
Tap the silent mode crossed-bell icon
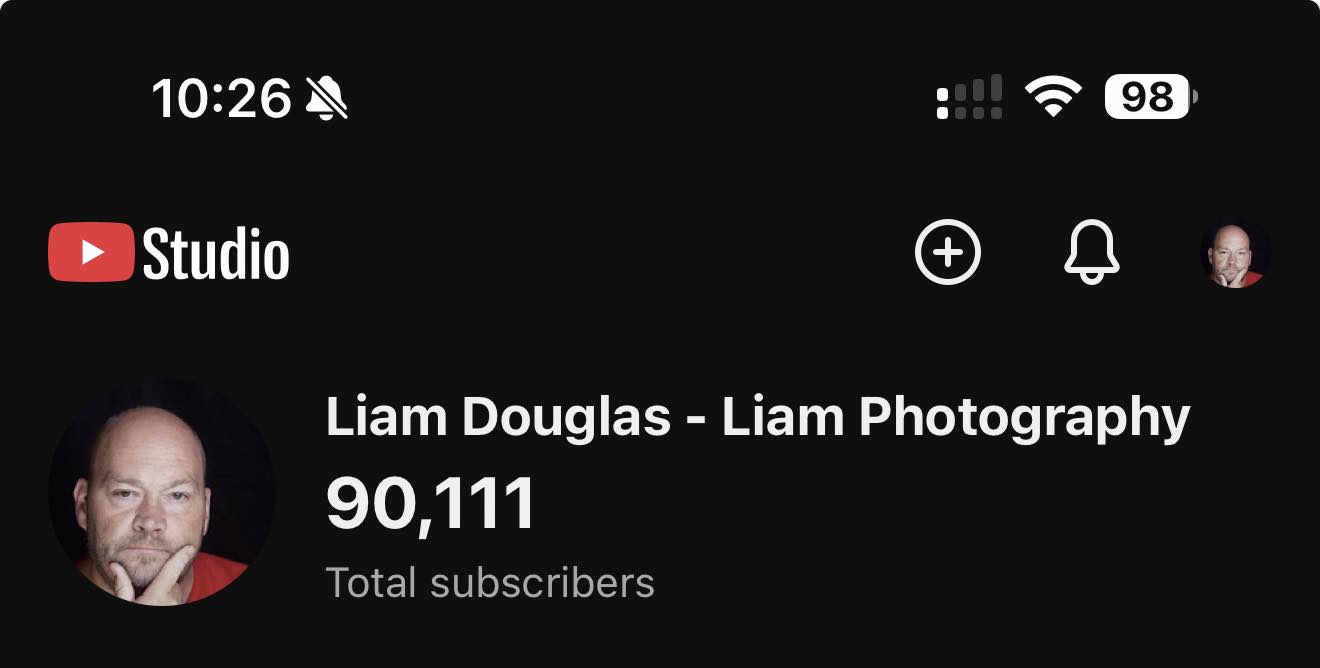326,98
